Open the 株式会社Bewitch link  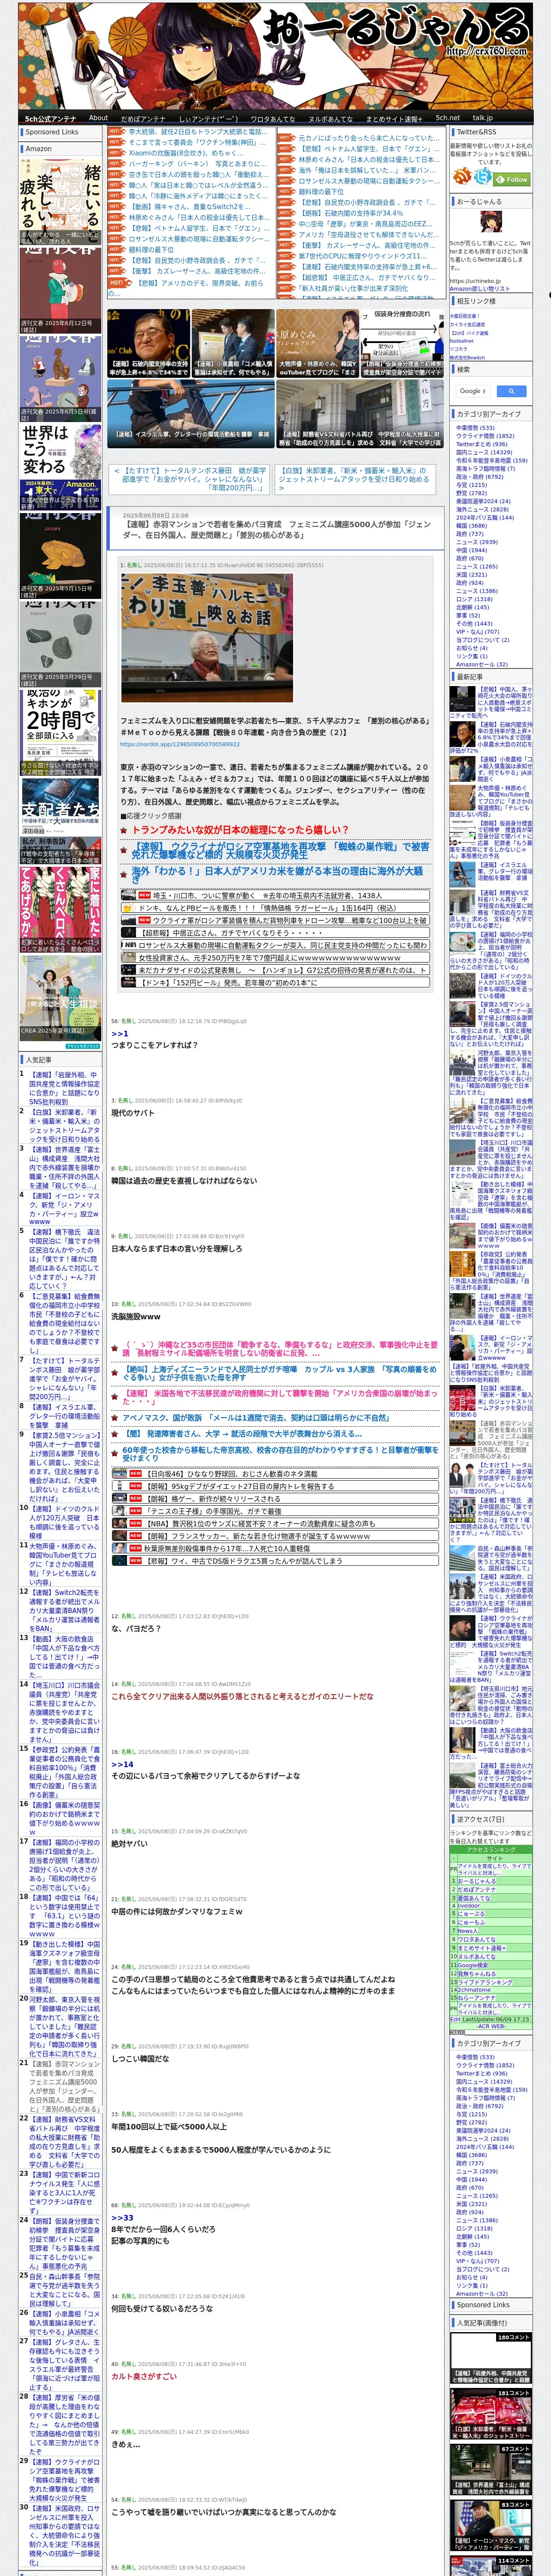(x=467, y=357)
